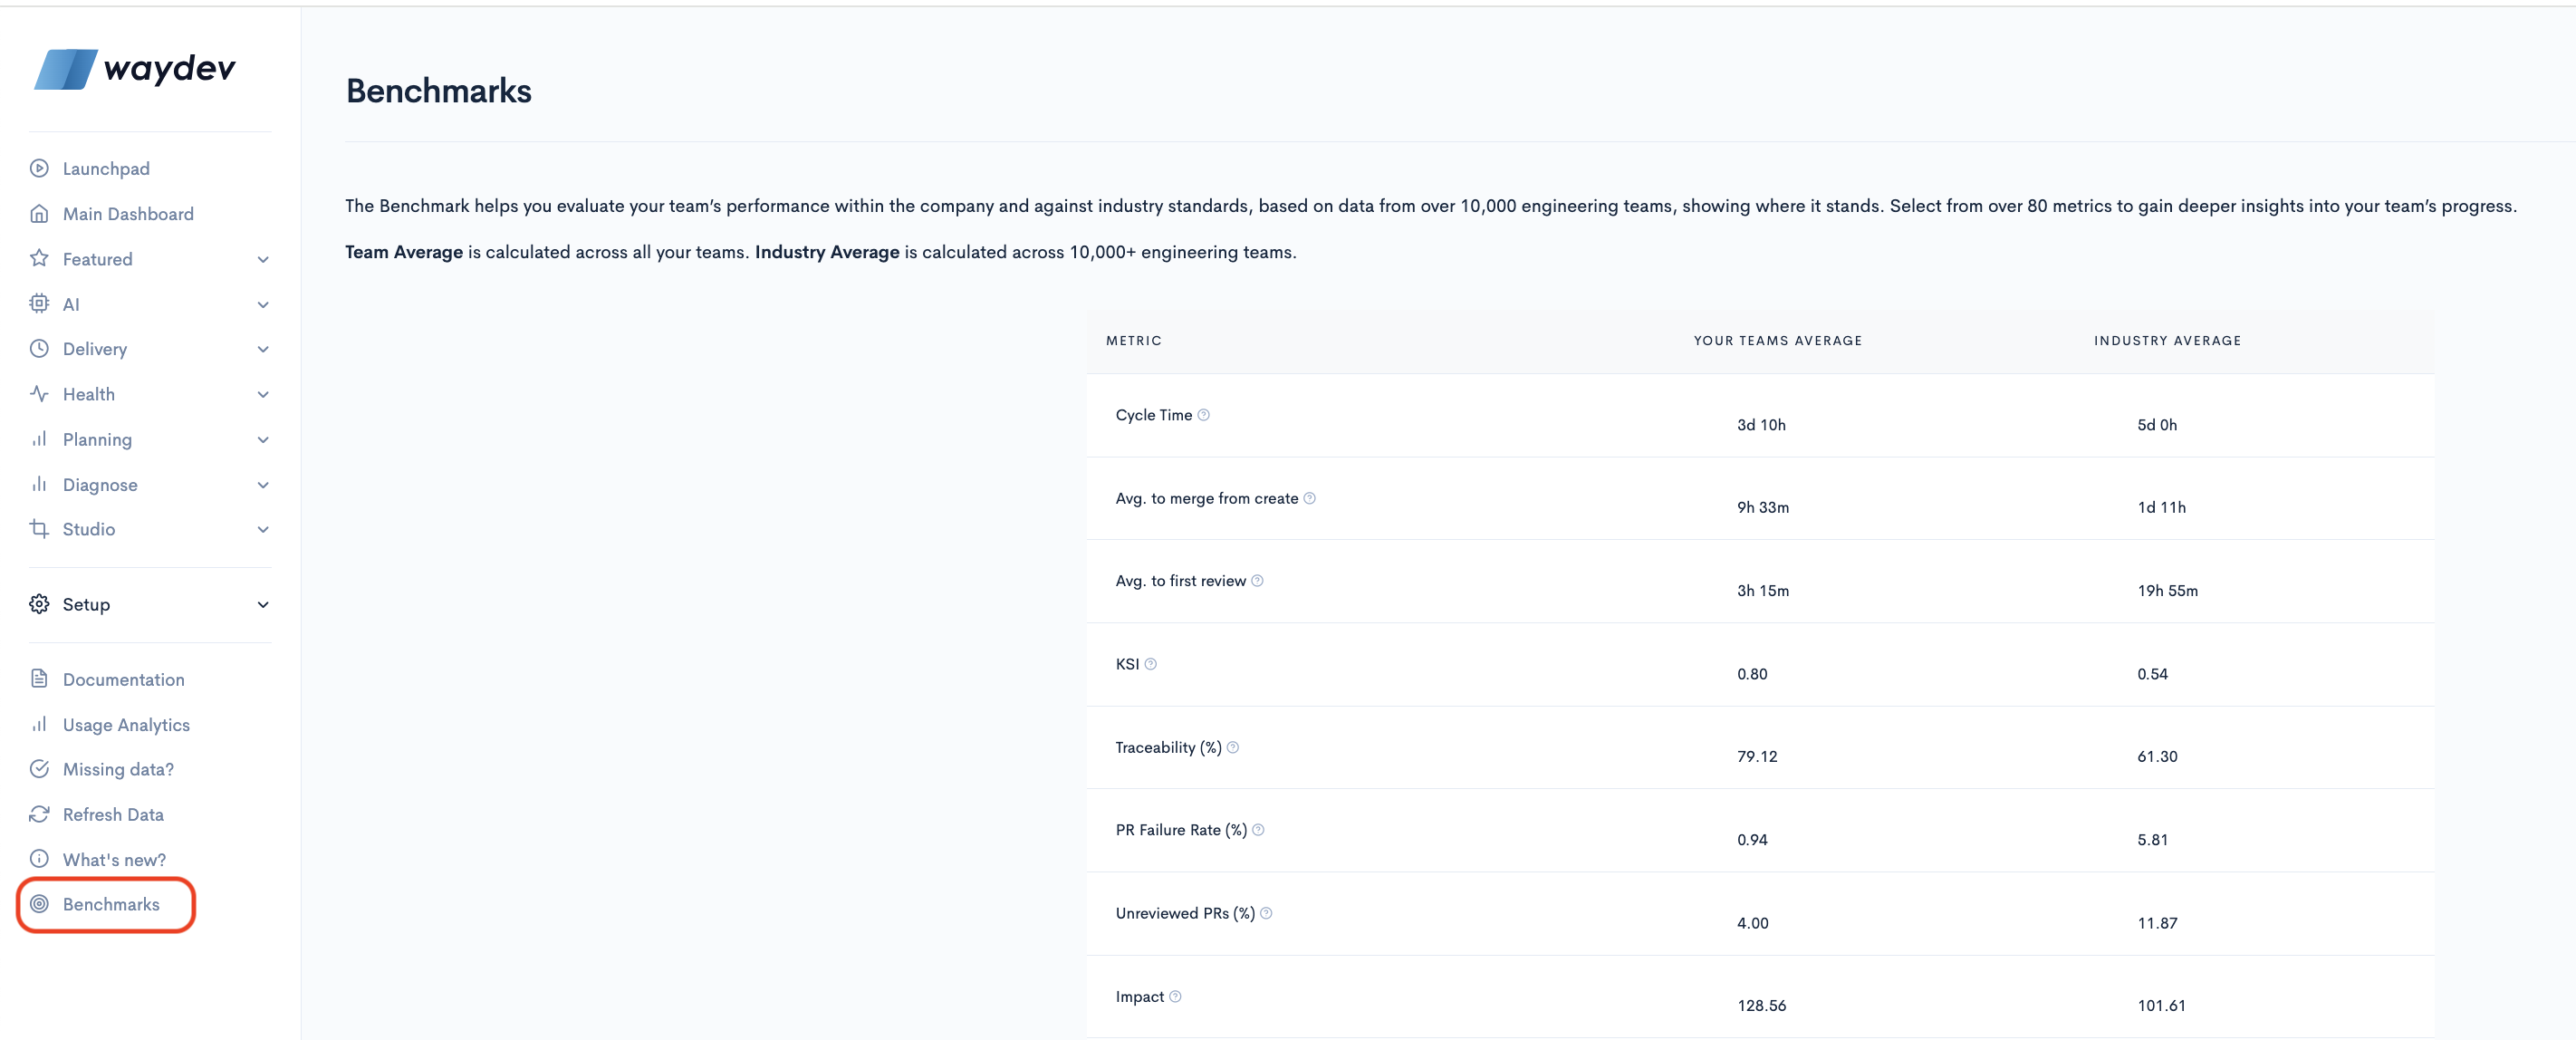This screenshot has height=1040, width=2576.
Task: Click PR Failure Rate help icon
Action: pos(1258,830)
